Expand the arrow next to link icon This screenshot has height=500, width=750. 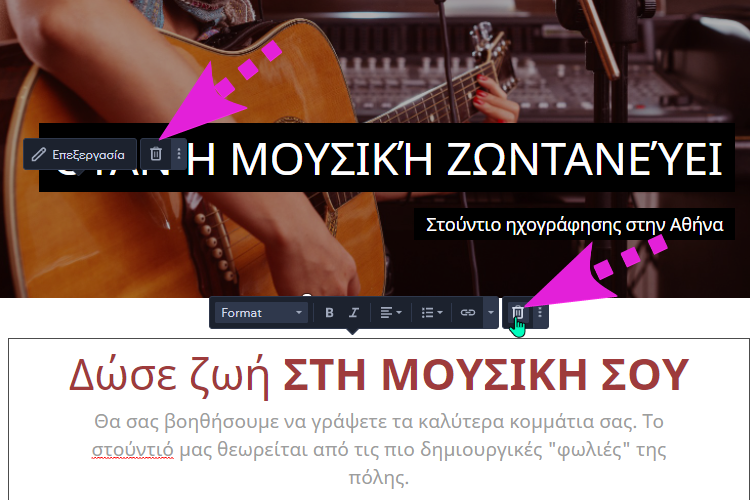(490, 313)
